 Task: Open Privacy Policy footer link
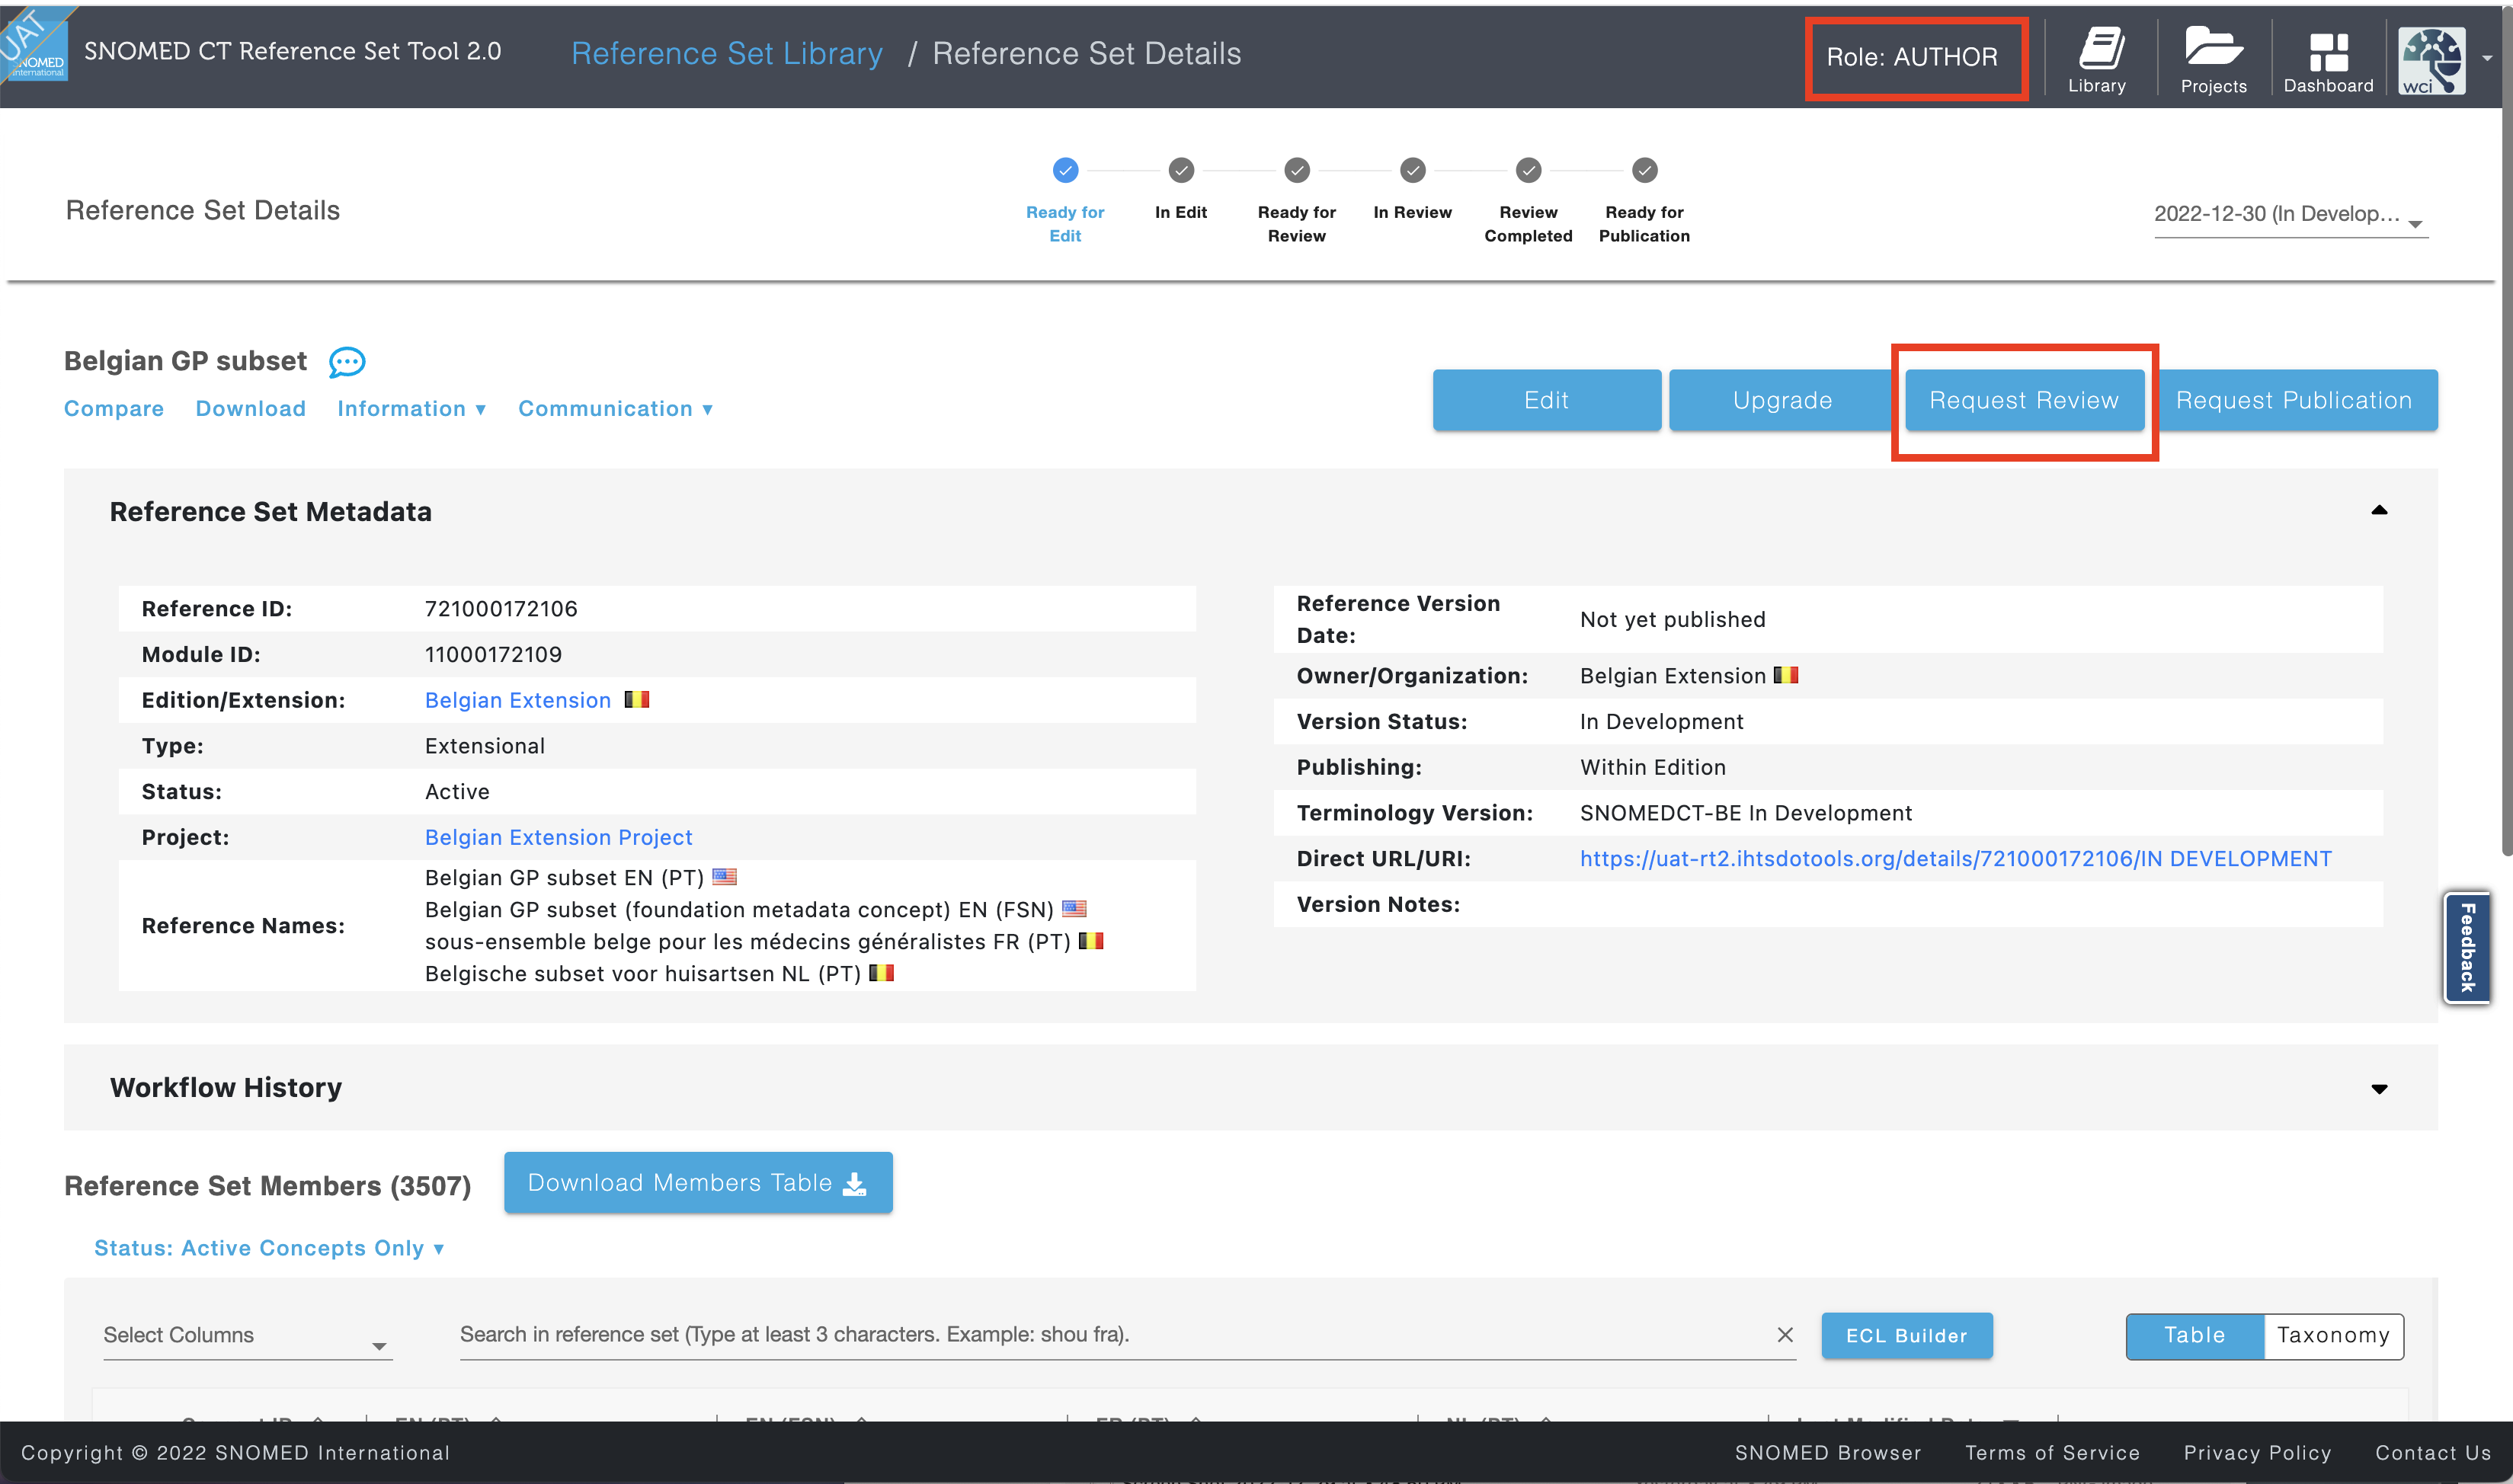coord(2257,1453)
